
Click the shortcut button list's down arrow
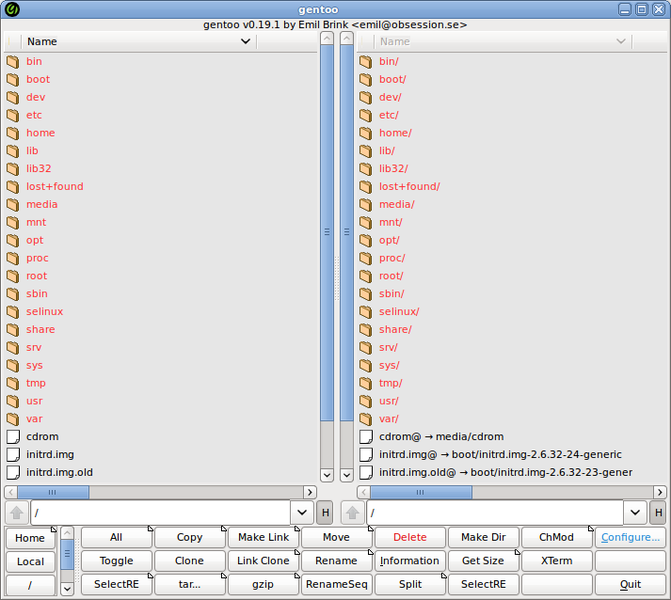[67, 588]
